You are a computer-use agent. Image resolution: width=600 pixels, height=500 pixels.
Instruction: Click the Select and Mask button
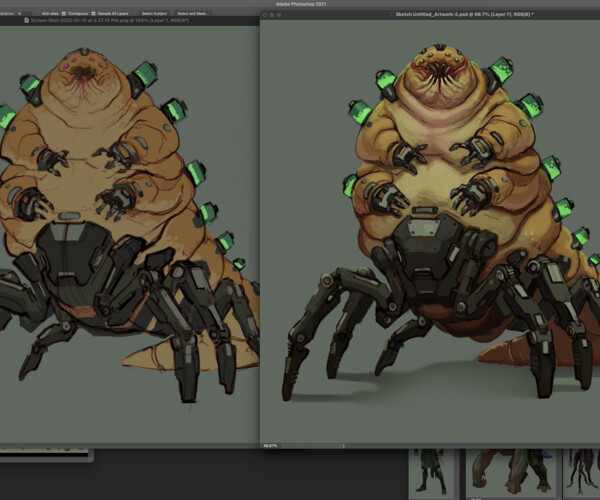pos(192,13)
